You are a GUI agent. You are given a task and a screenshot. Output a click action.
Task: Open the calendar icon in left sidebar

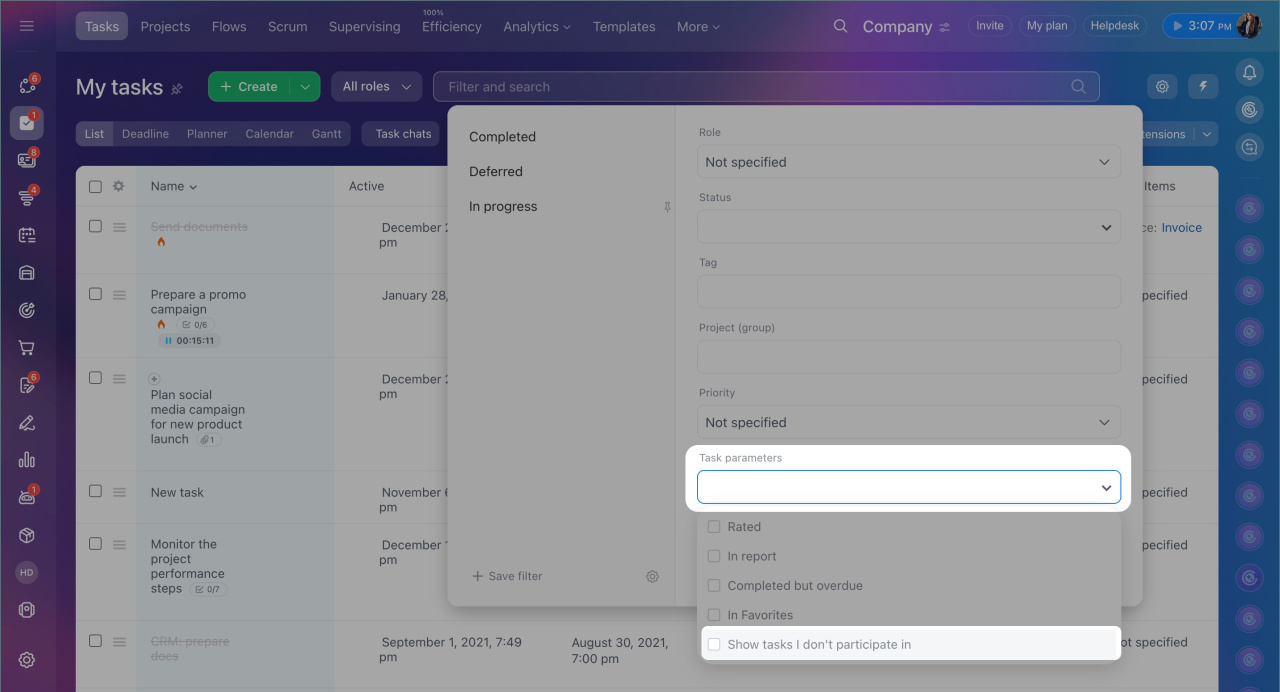(x=27, y=235)
